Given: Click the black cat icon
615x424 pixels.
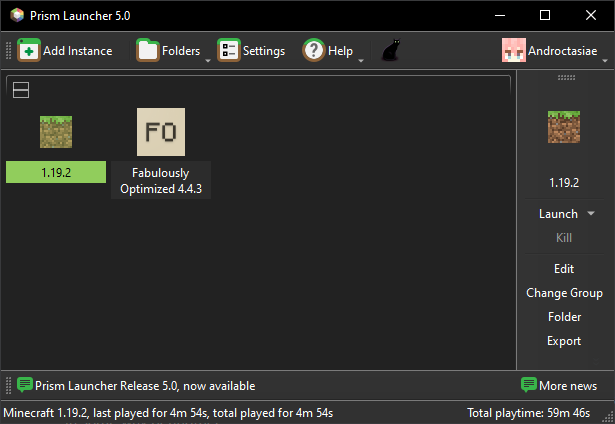Looking at the screenshot, I should pos(391,51).
